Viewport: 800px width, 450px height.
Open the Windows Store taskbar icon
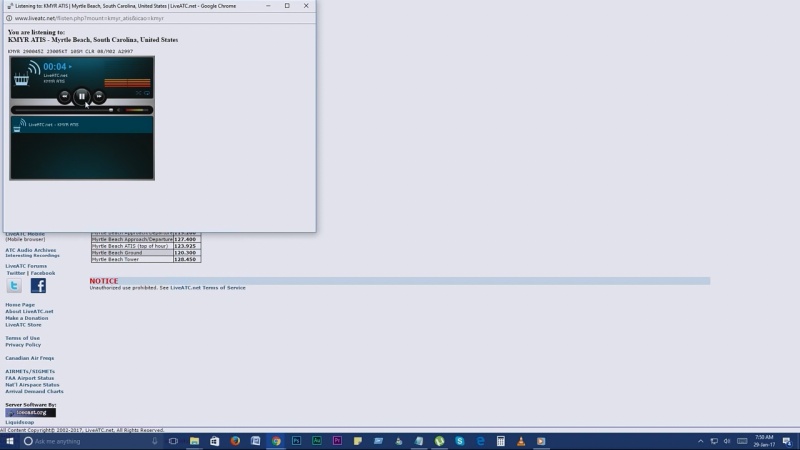[215, 441]
